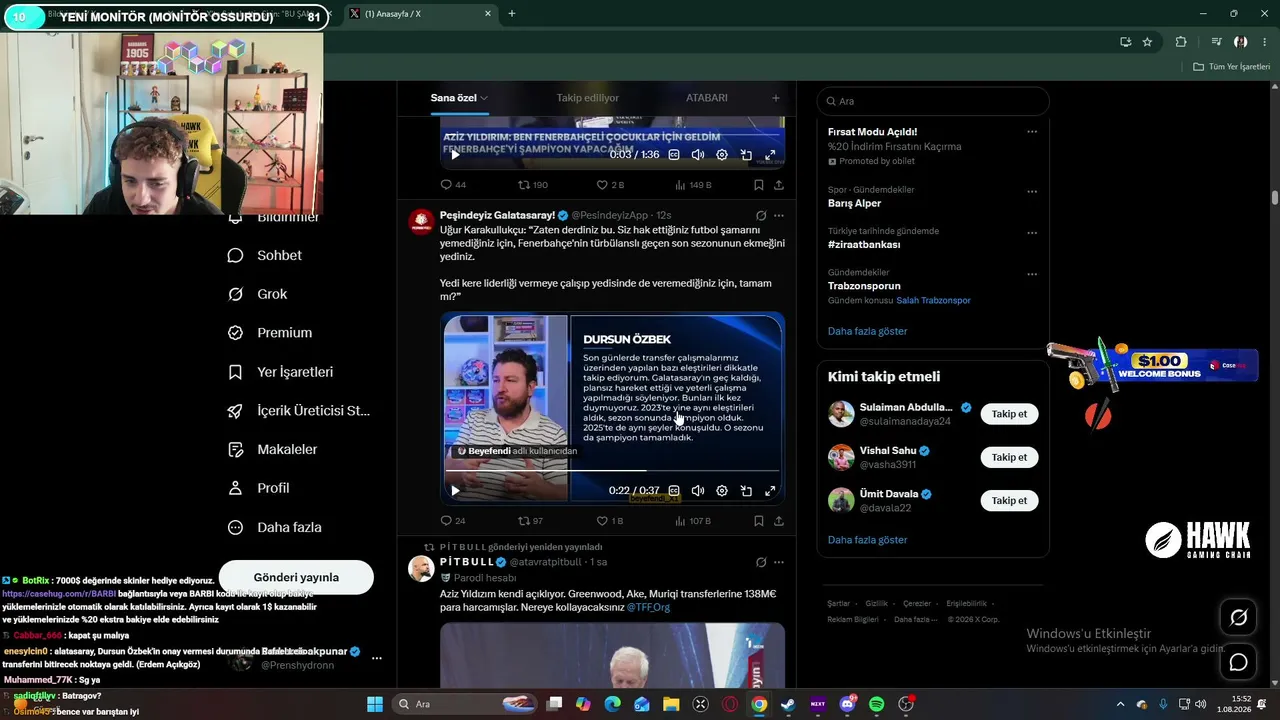
Task: Go fullscreen on the Dursun Özbek video
Action: [770, 491]
